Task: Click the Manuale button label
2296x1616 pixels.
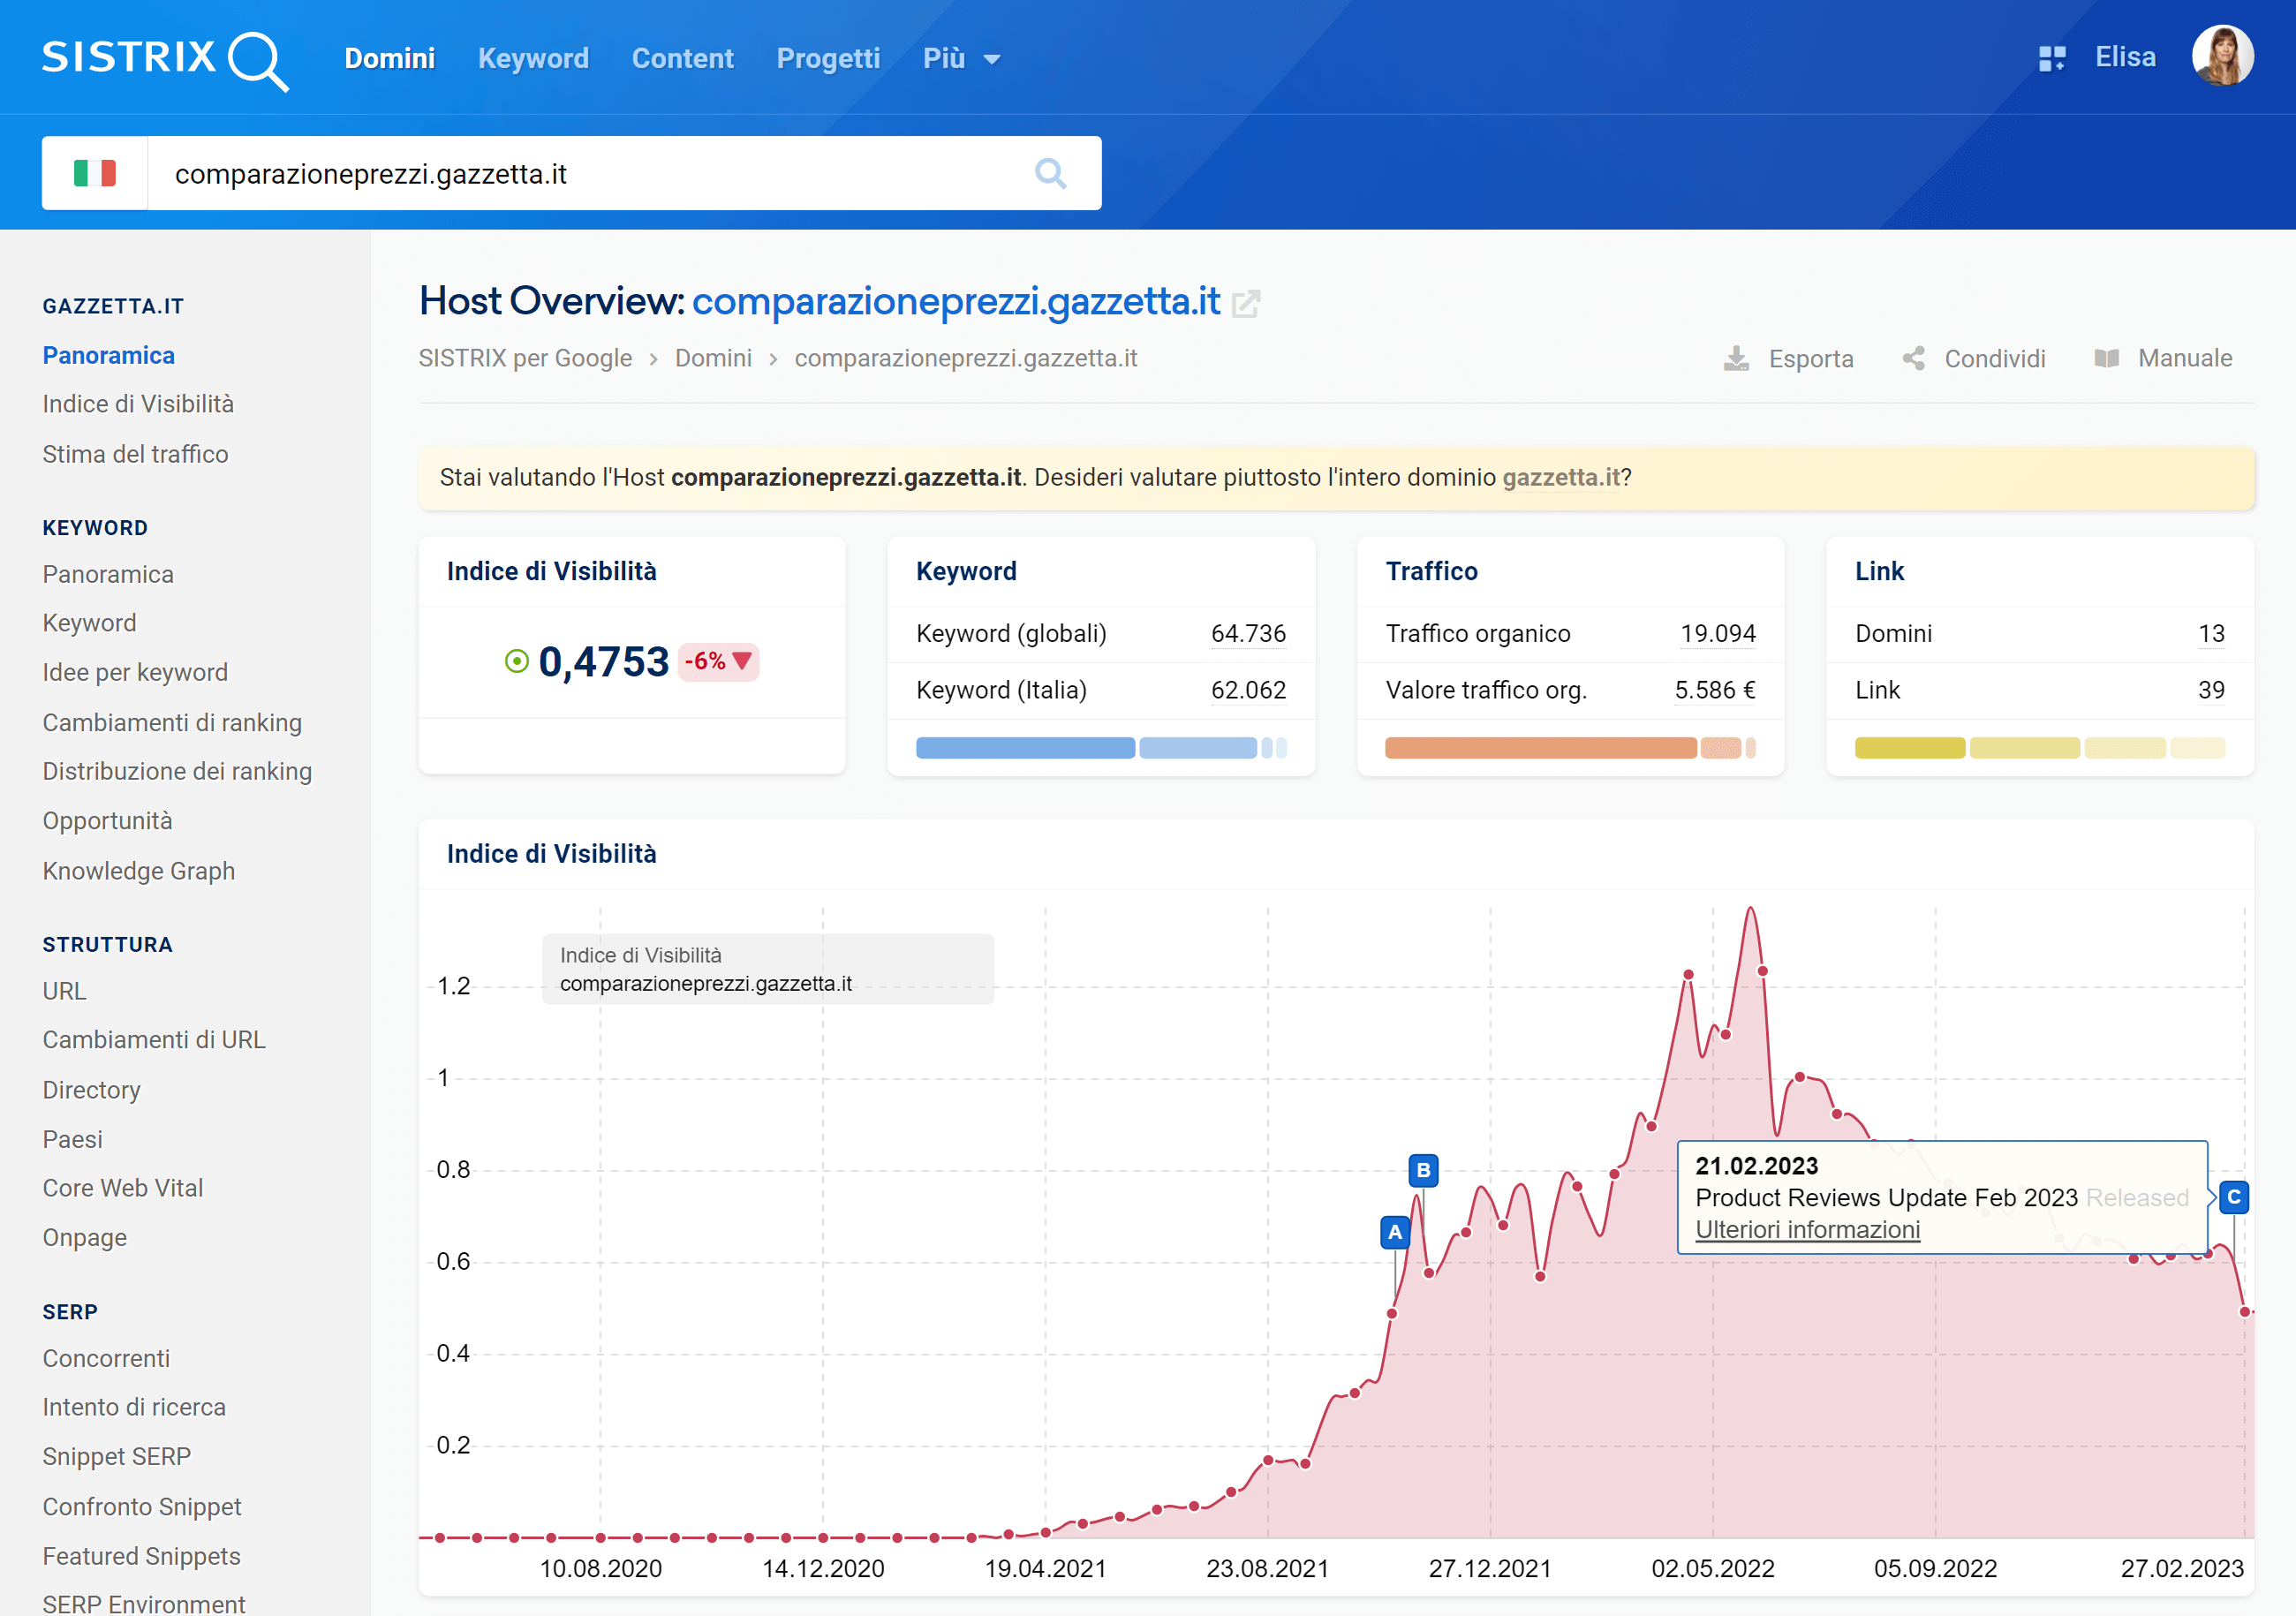Action: click(2184, 359)
